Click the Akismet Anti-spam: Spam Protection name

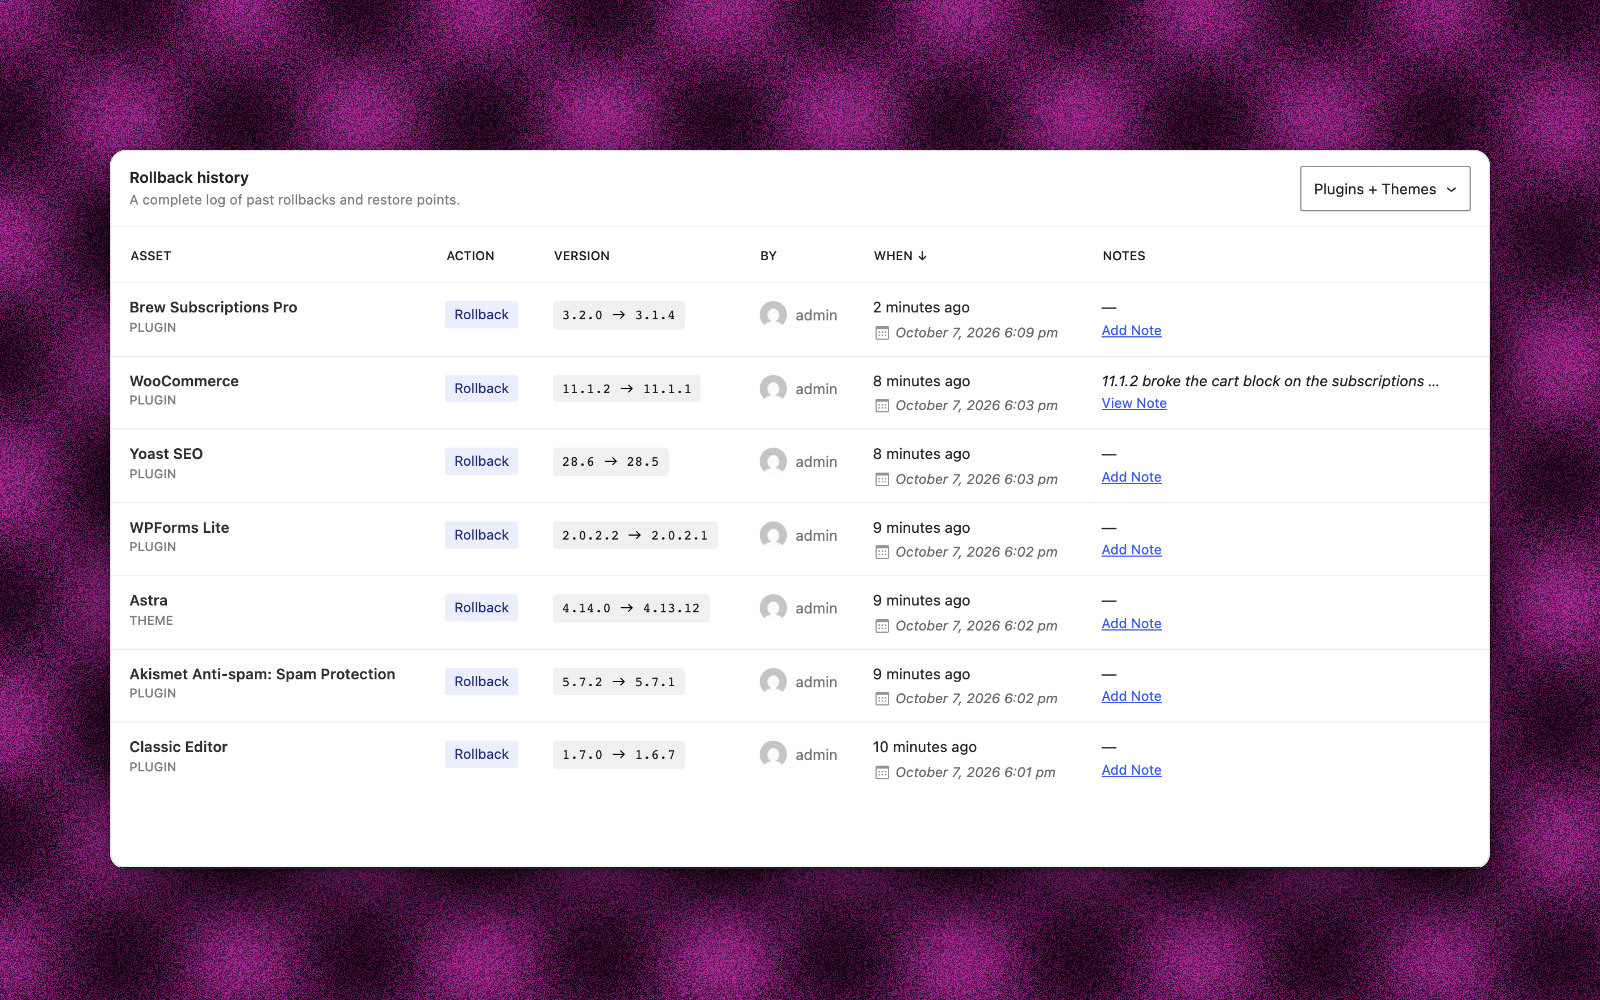(262, 674)
